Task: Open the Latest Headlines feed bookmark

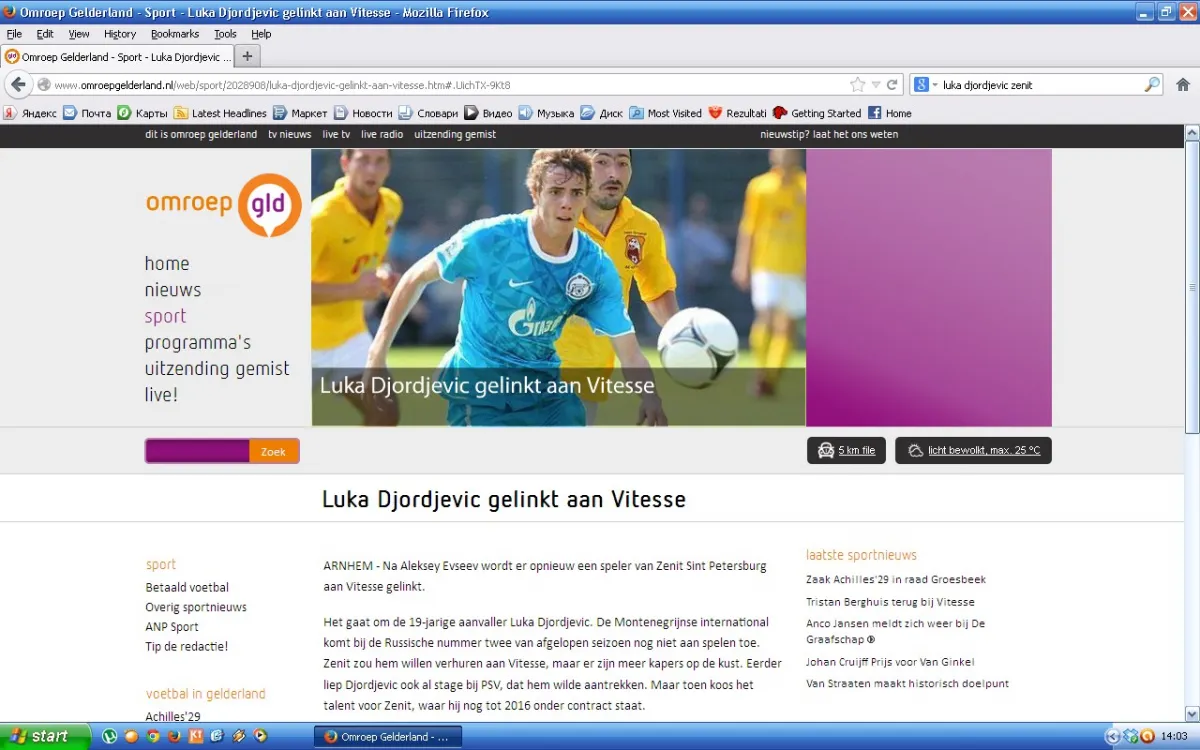Action: tap(220, 113)
